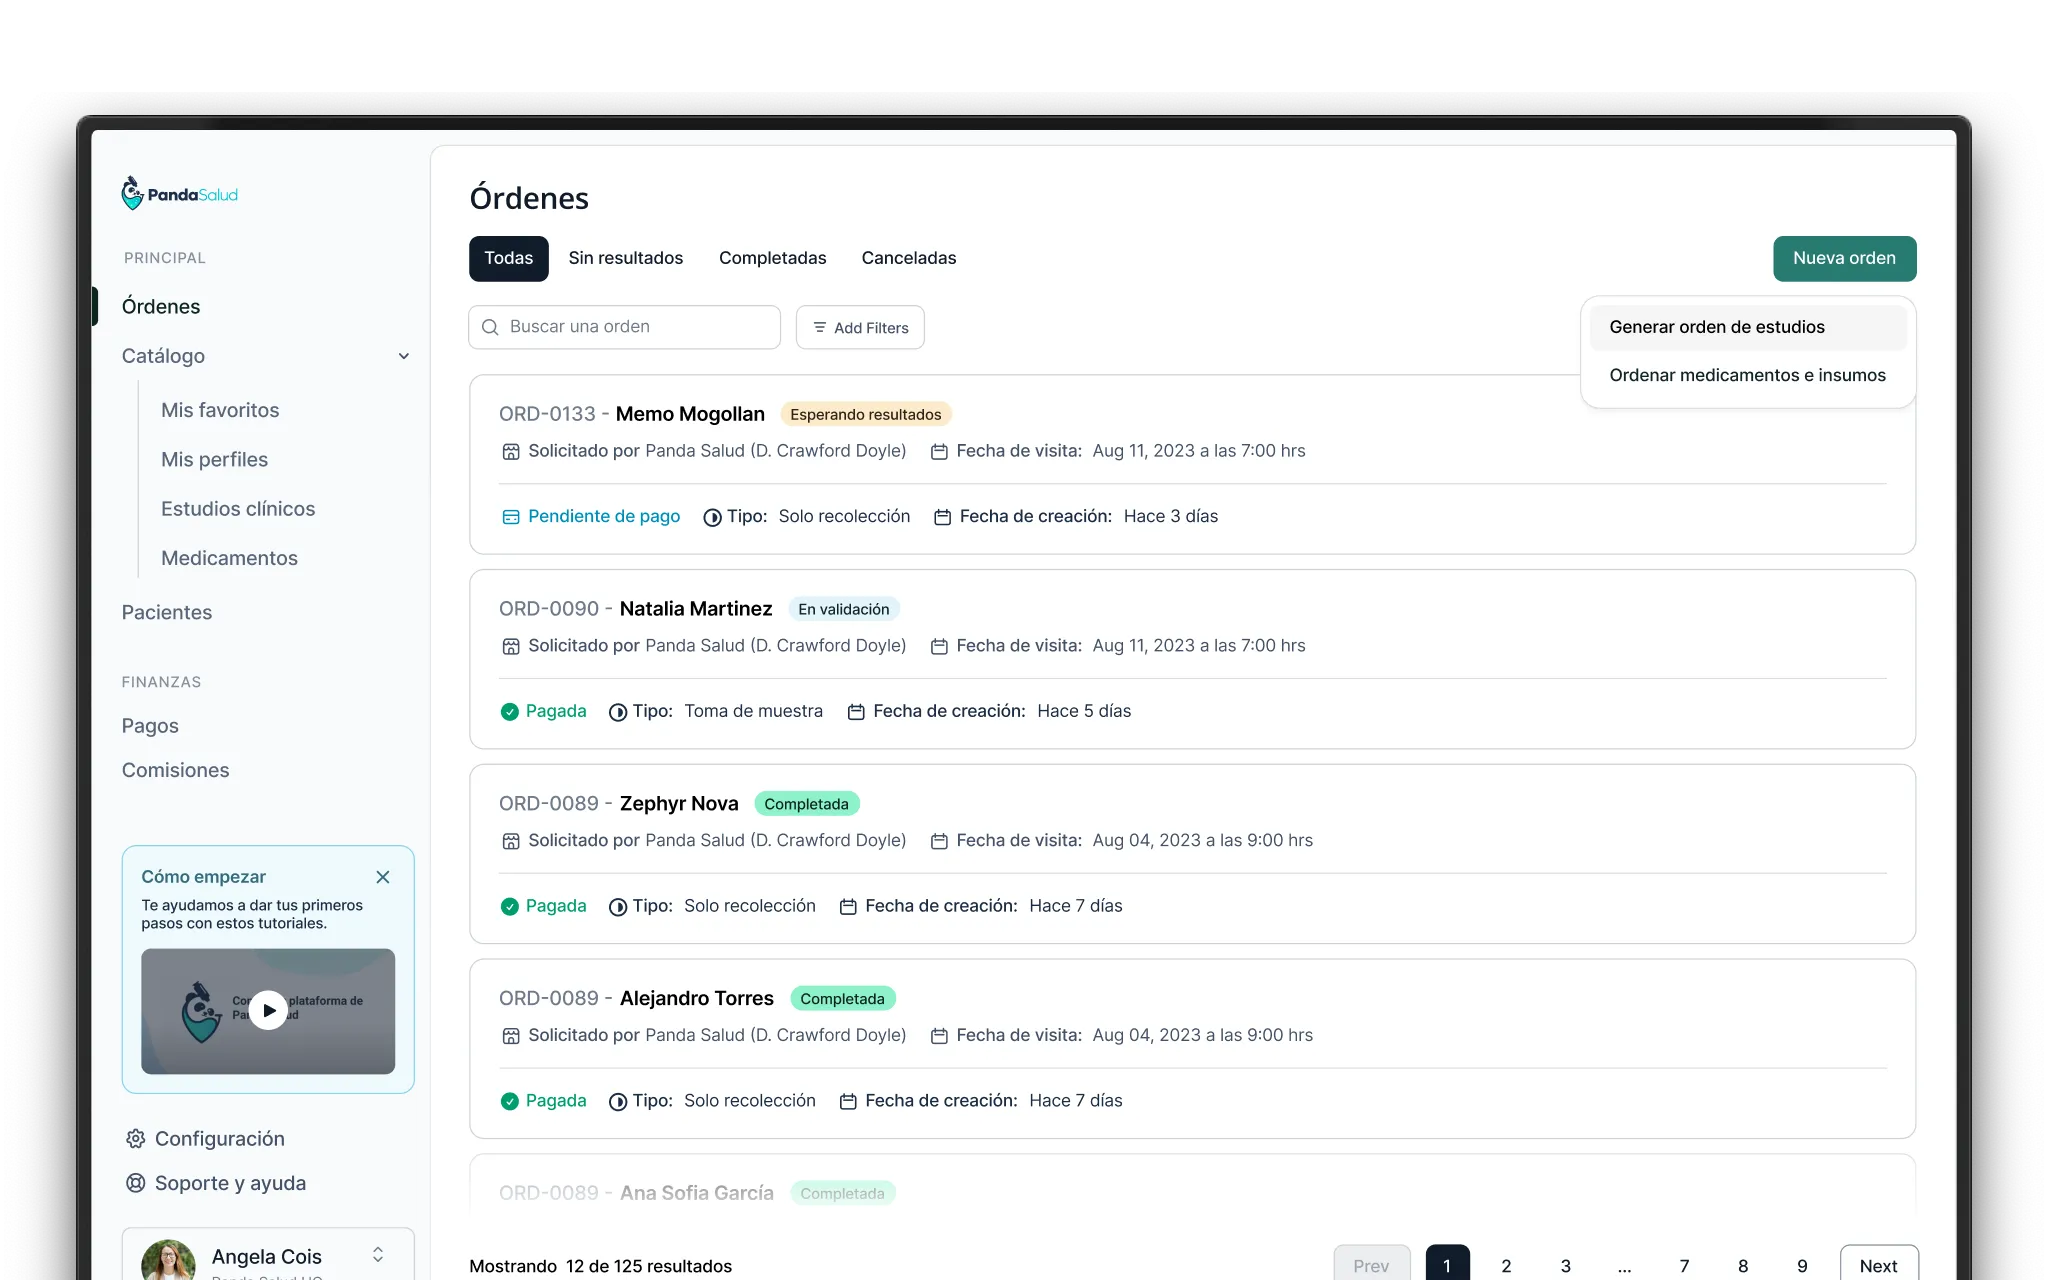Viewport: 2048px width, 1280px height.
Task: Click Natalia Martinez's green Pagada check icon
Action: 509,712
